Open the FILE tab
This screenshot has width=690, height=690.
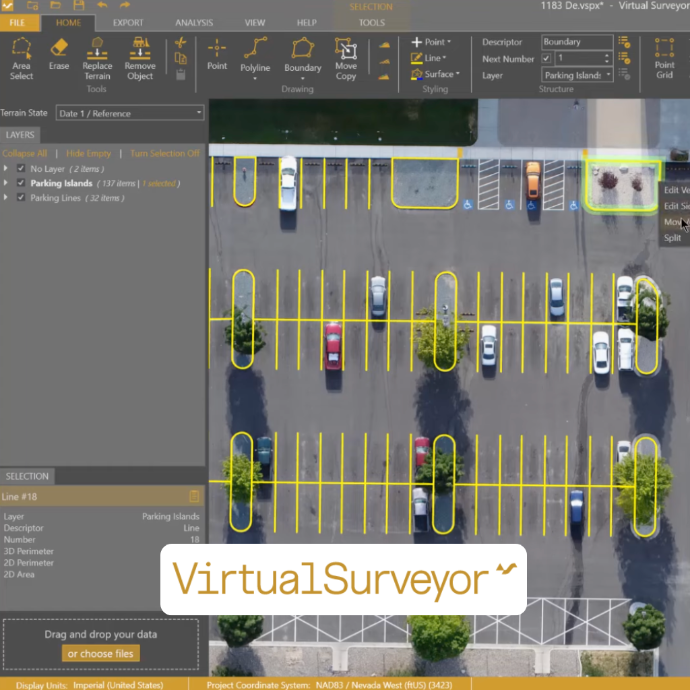pos(18,22)
